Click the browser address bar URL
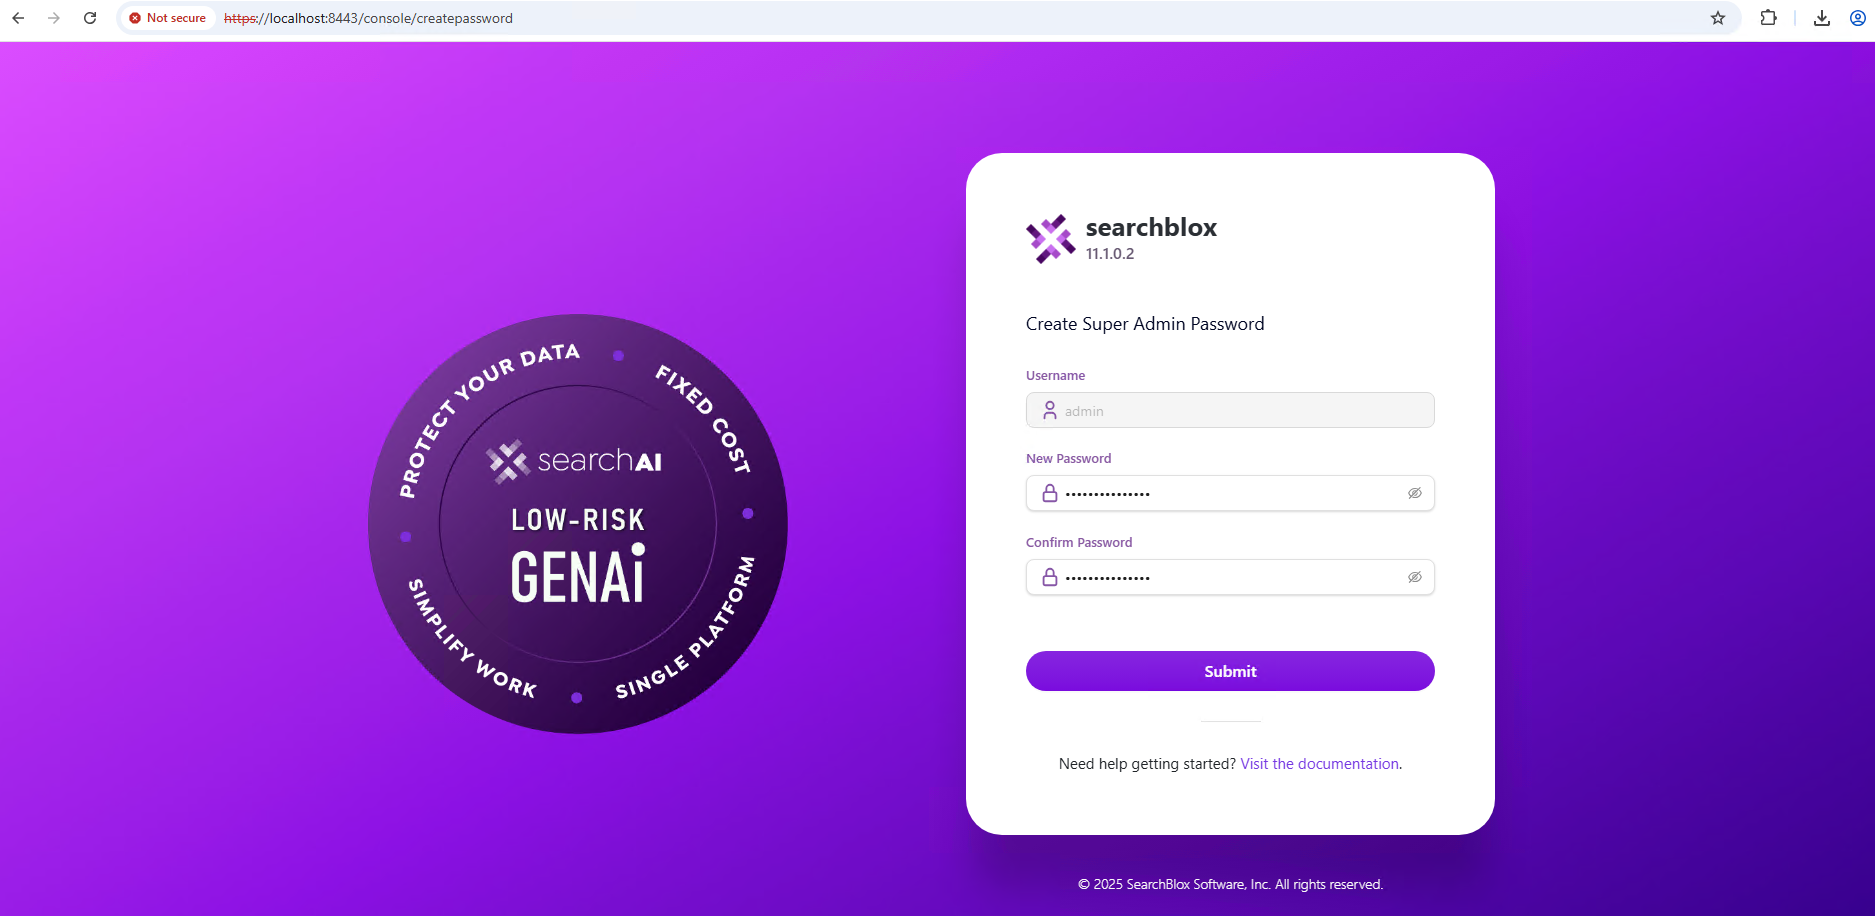The image size is (1875, 916). tap(368, 18)
